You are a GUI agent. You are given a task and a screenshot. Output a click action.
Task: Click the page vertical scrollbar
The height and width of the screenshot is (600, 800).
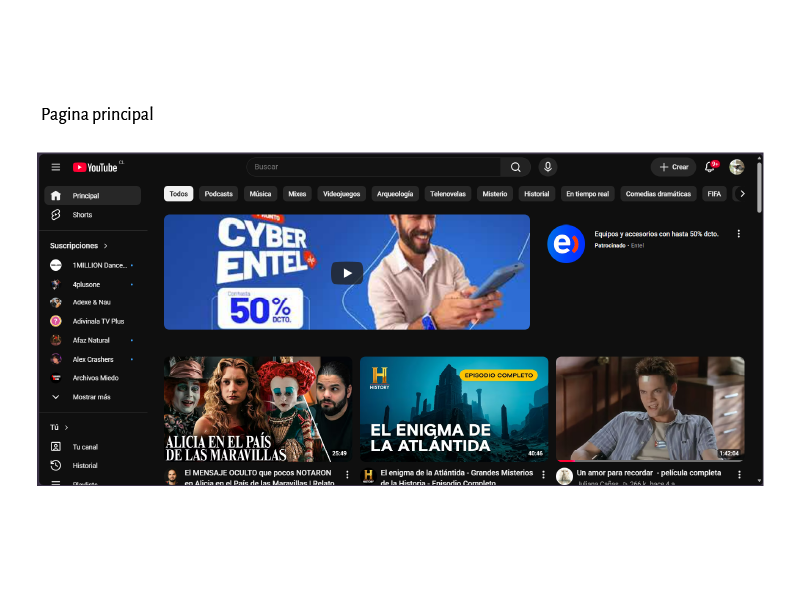(759, 187)
